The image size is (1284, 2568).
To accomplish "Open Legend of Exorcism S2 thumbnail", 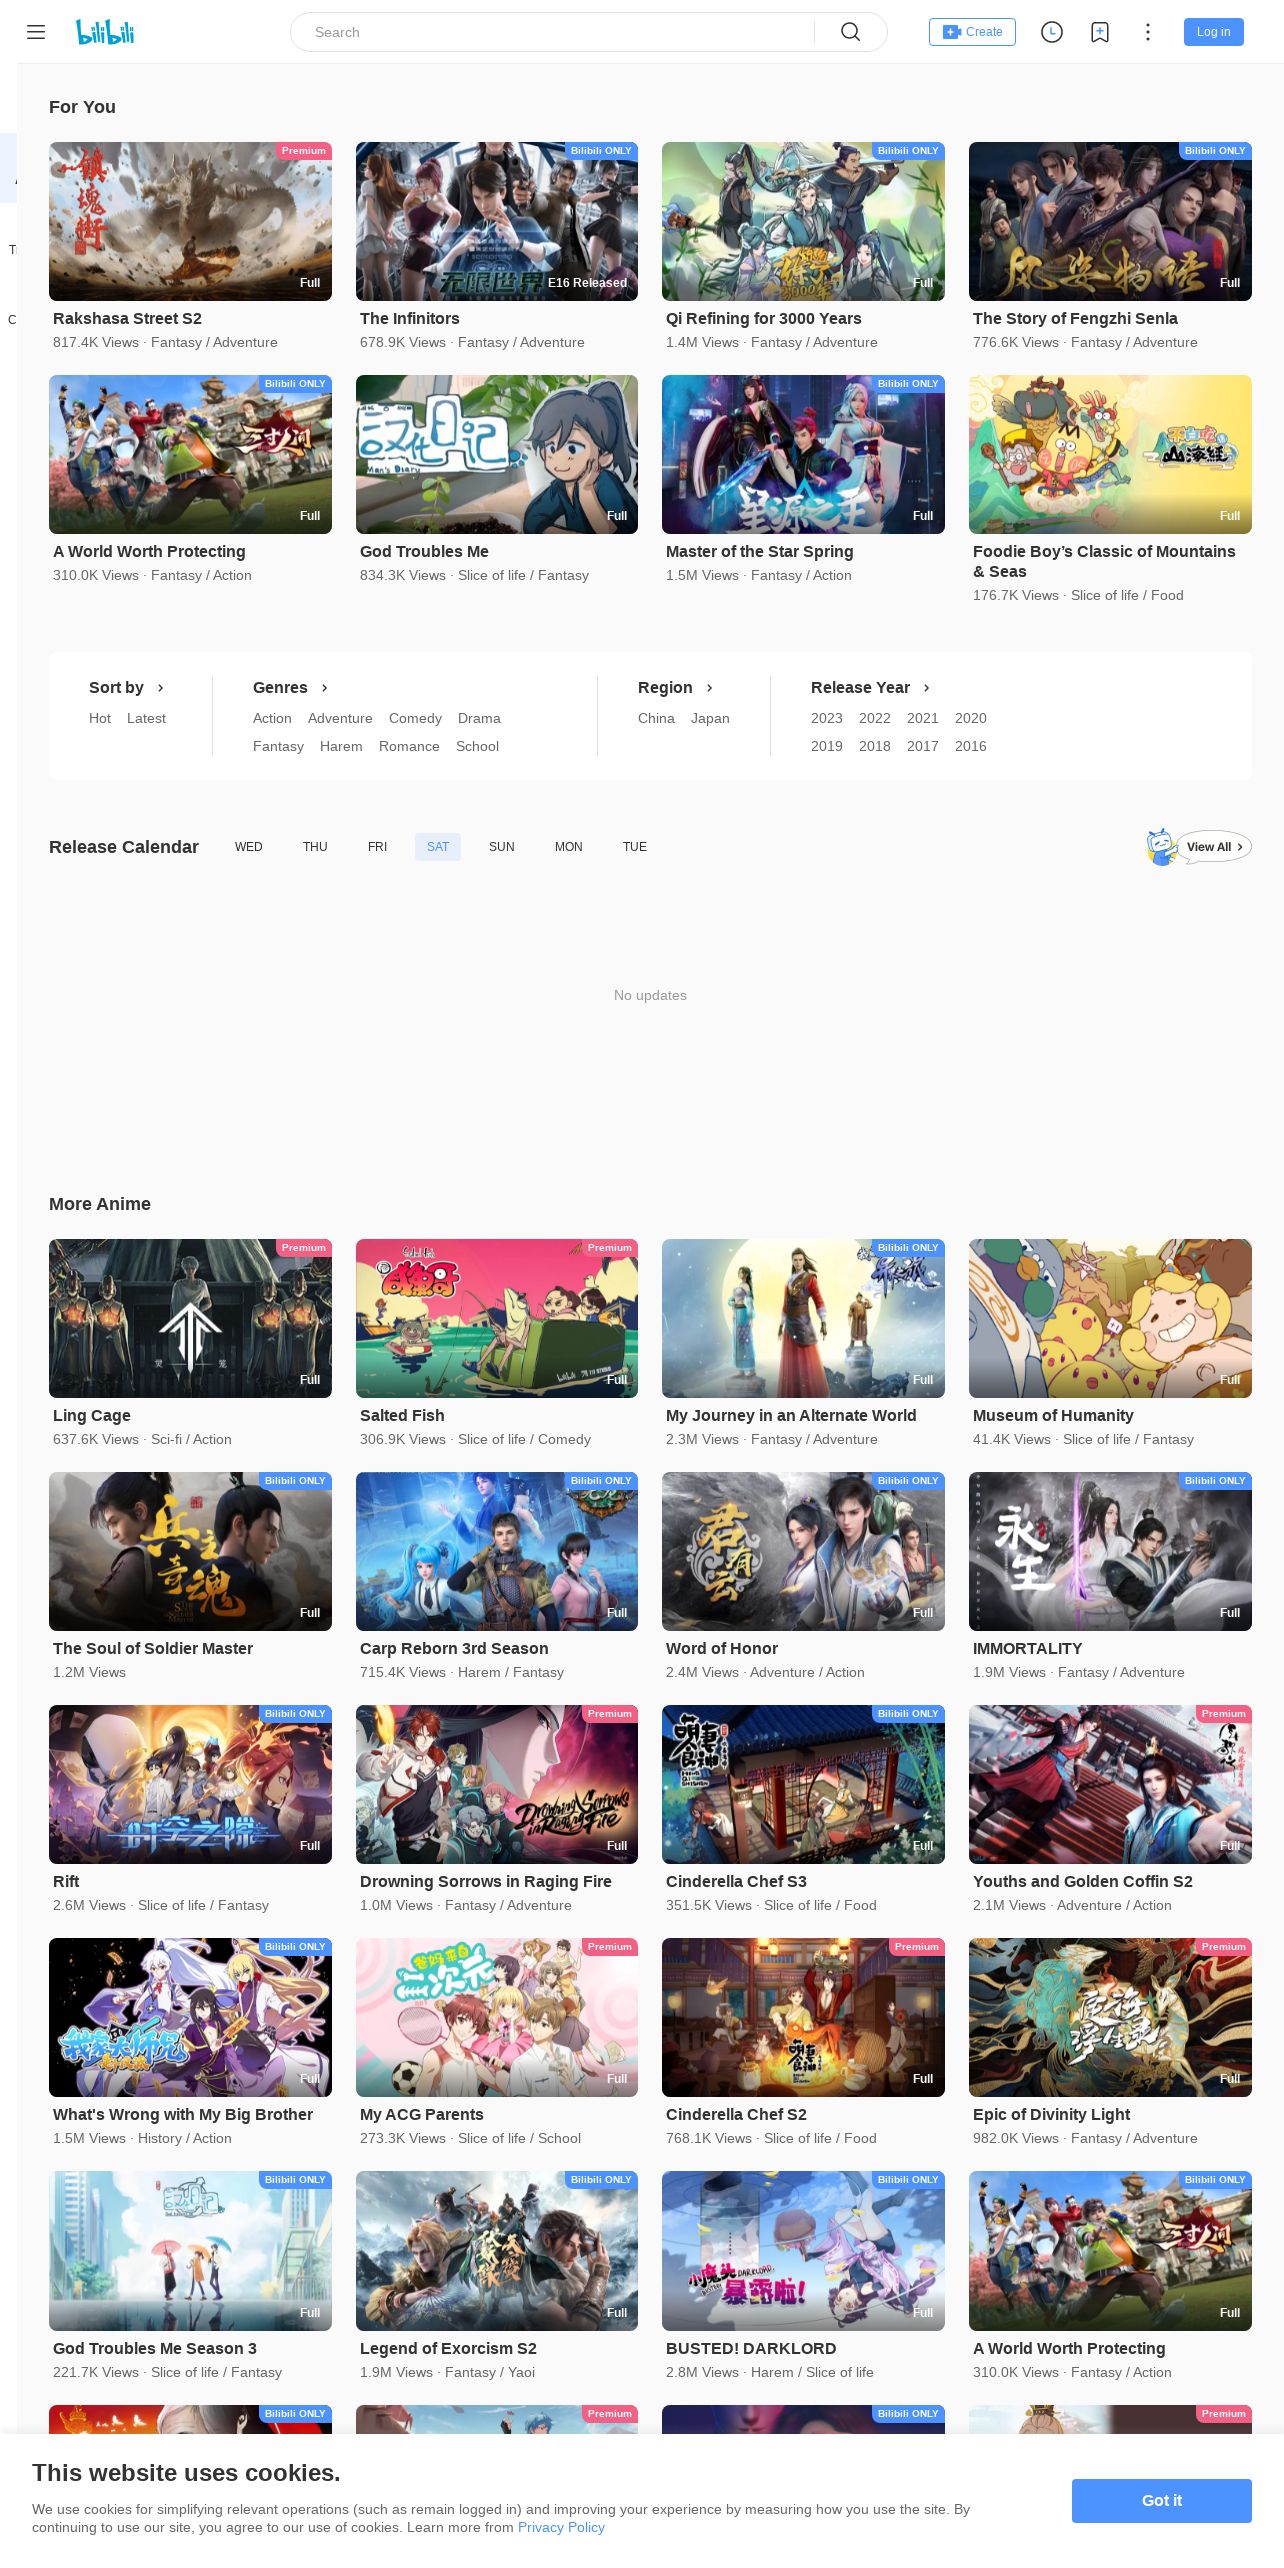I will coord(497,2251).
